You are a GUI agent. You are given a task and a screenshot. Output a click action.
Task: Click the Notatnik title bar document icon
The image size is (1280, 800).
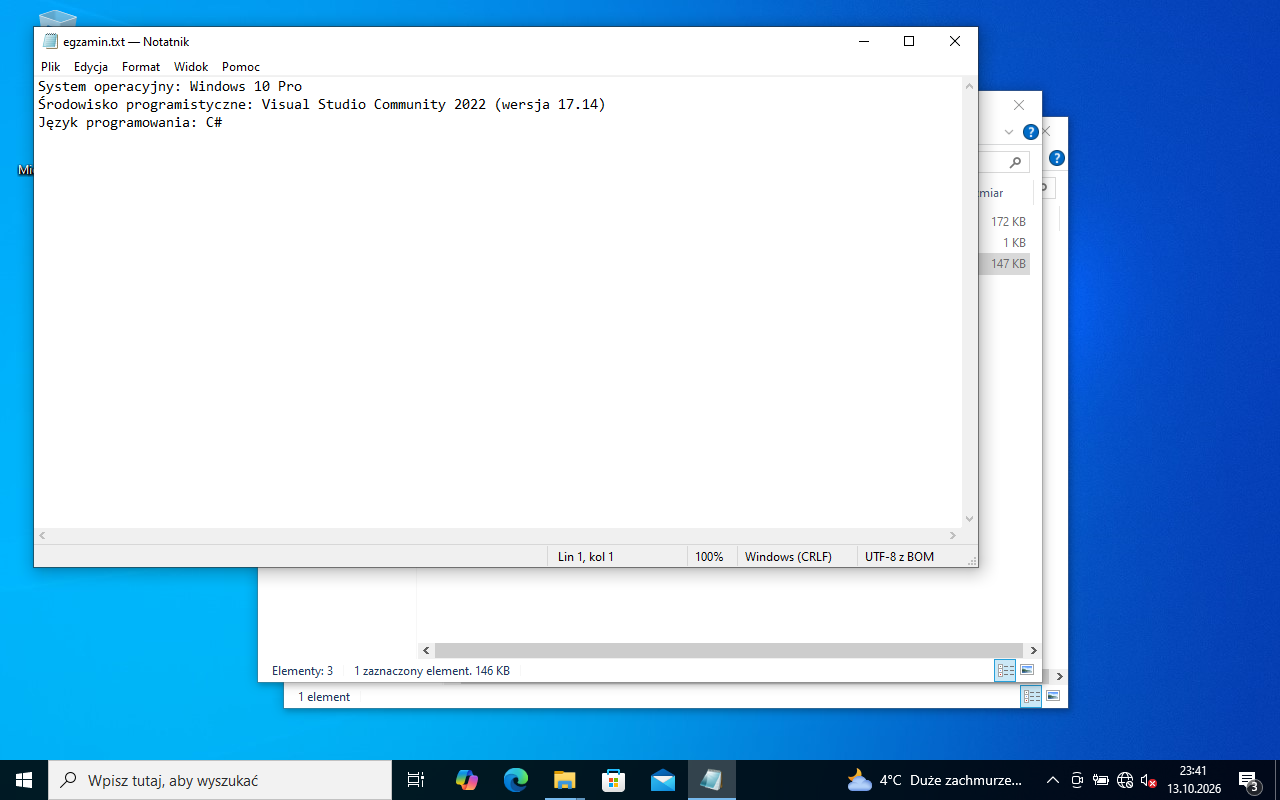(51, 41)
